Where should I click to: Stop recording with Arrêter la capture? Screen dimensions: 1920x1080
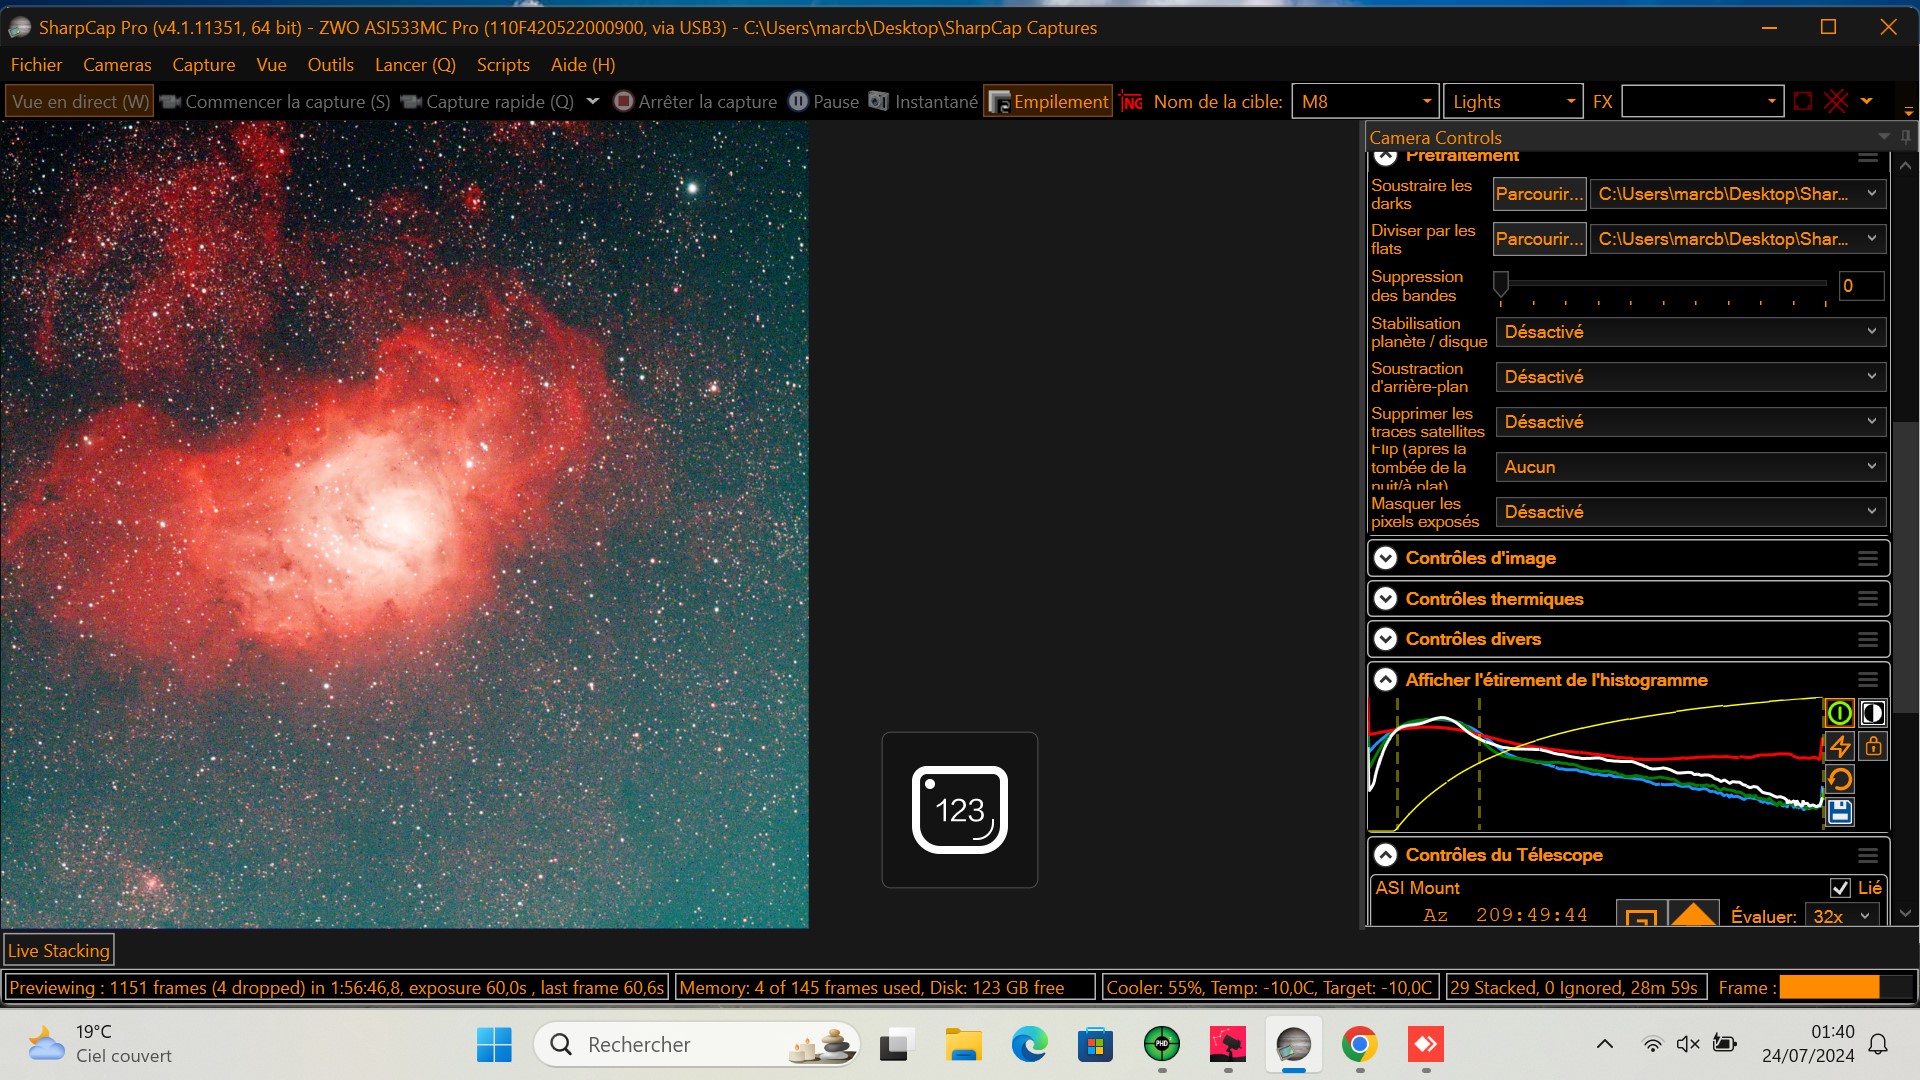[x=696, y=102]
